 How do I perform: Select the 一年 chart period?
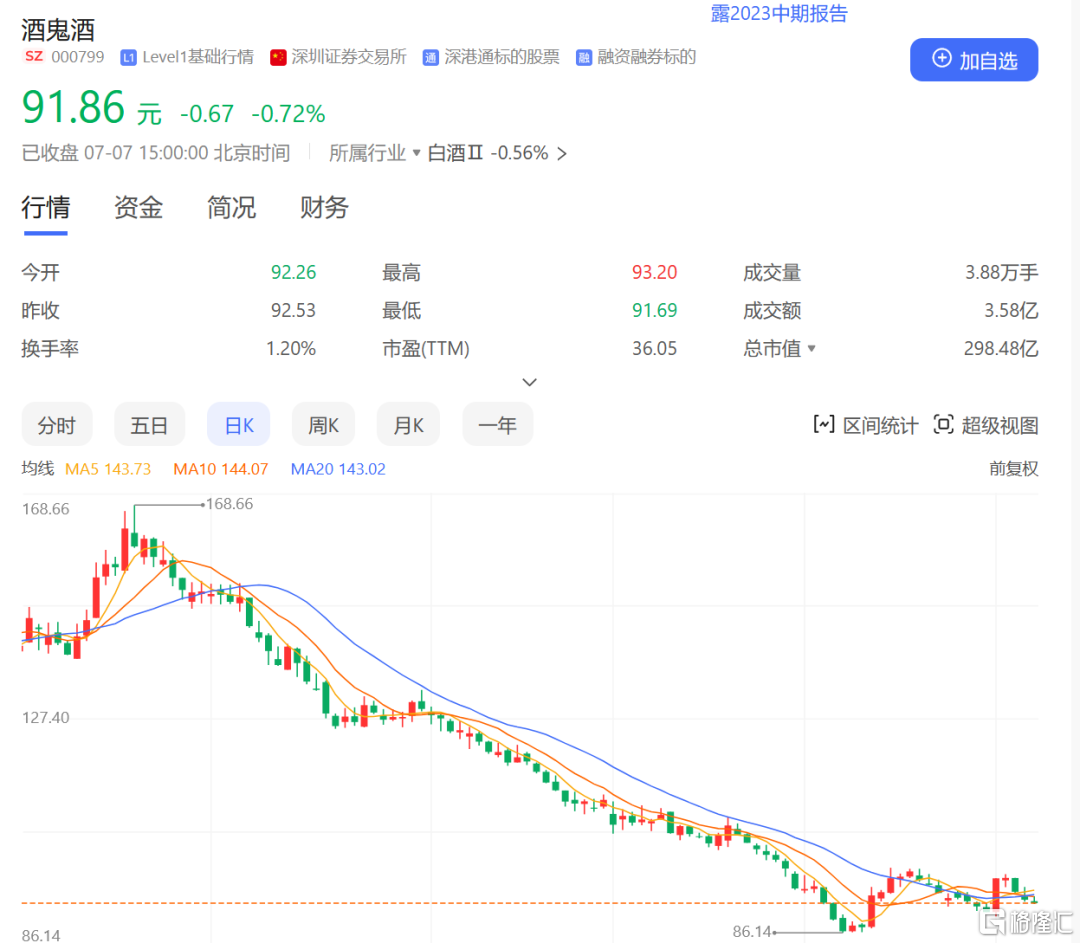pos(497,424)
